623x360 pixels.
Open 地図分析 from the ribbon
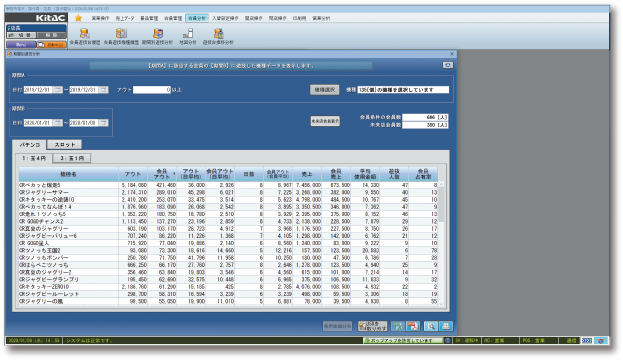coord(188,37)
